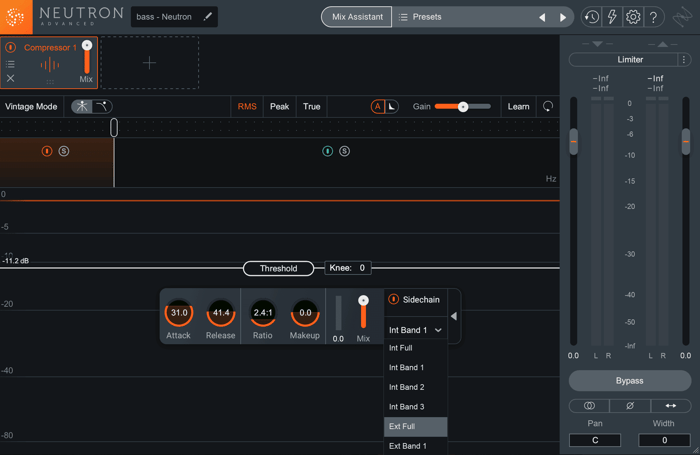Click the Bypass button
Screen dimensions: 700x455
pos(629,381)
